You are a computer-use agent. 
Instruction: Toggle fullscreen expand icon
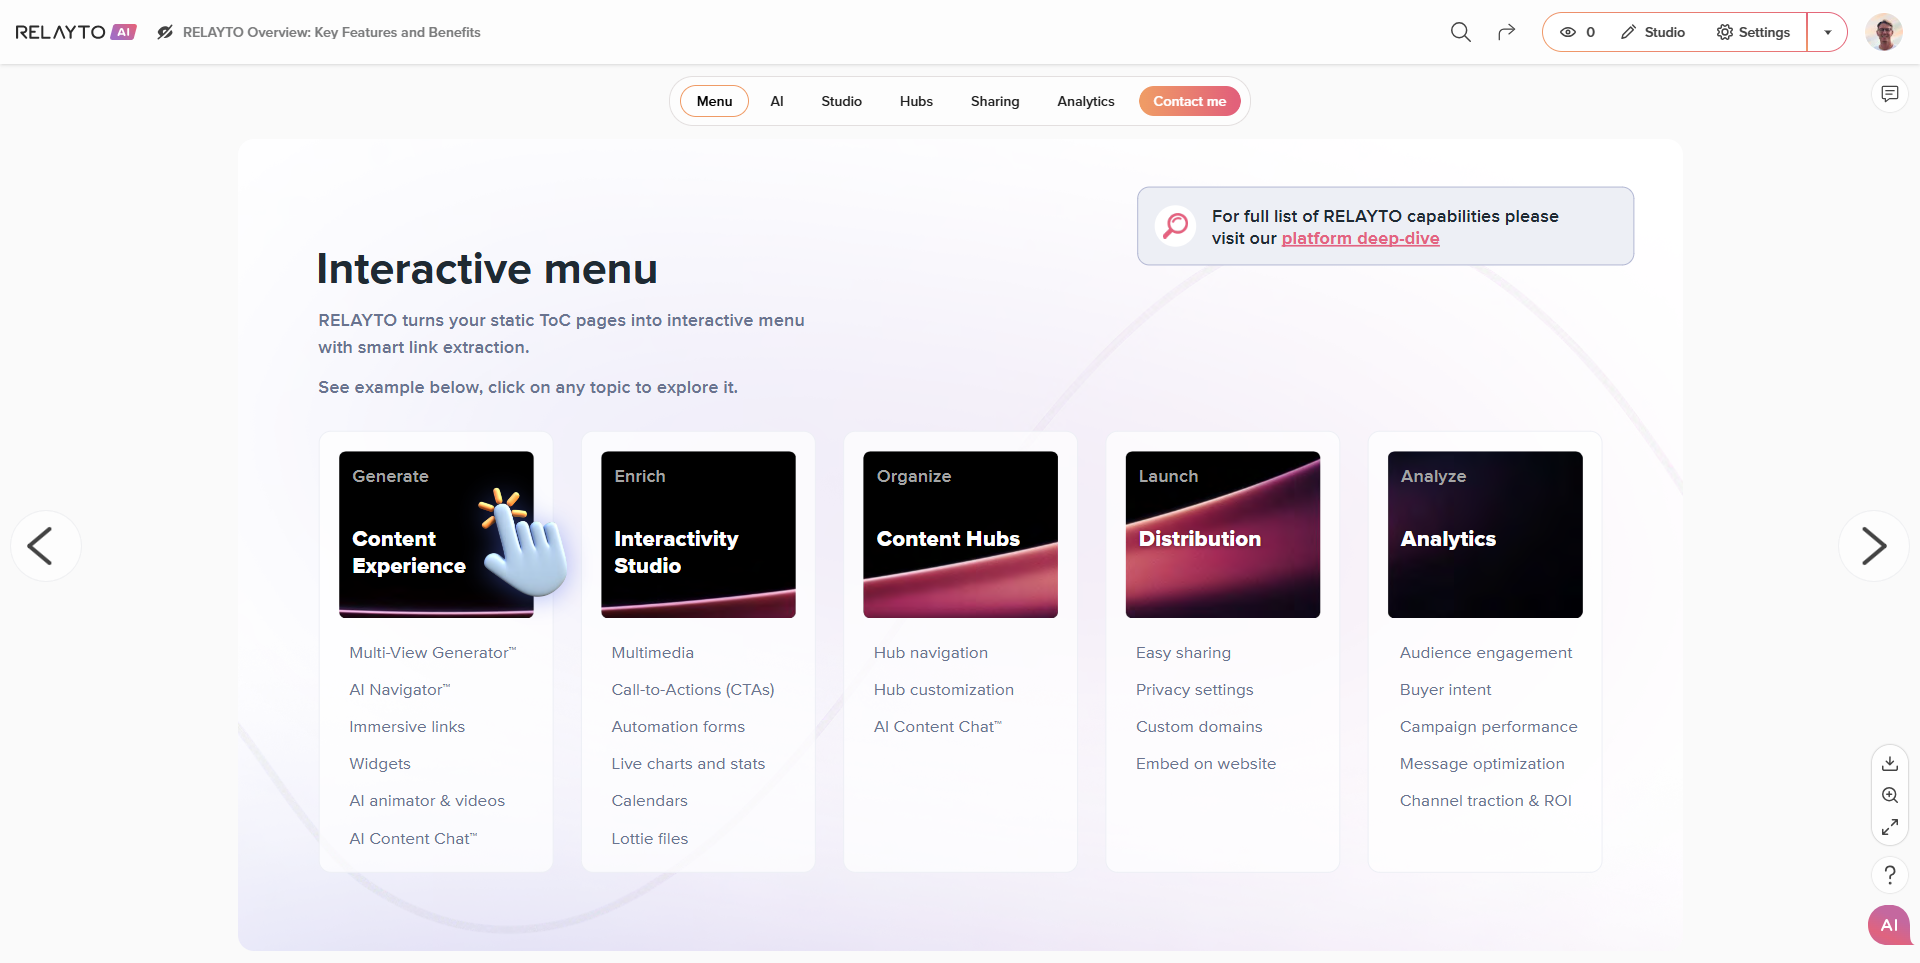click(x=1890, y=827)
